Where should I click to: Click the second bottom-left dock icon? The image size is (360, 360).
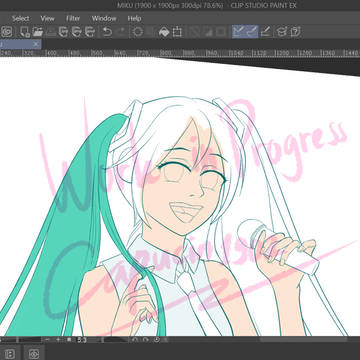[x=34, y=354]
